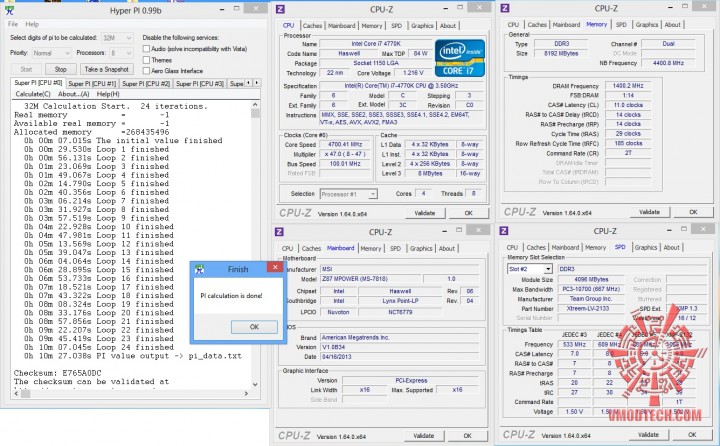Select the Super PI [CPU #3] tab
Viewport: 720px width, 446px height.
[x=200, y=84]
